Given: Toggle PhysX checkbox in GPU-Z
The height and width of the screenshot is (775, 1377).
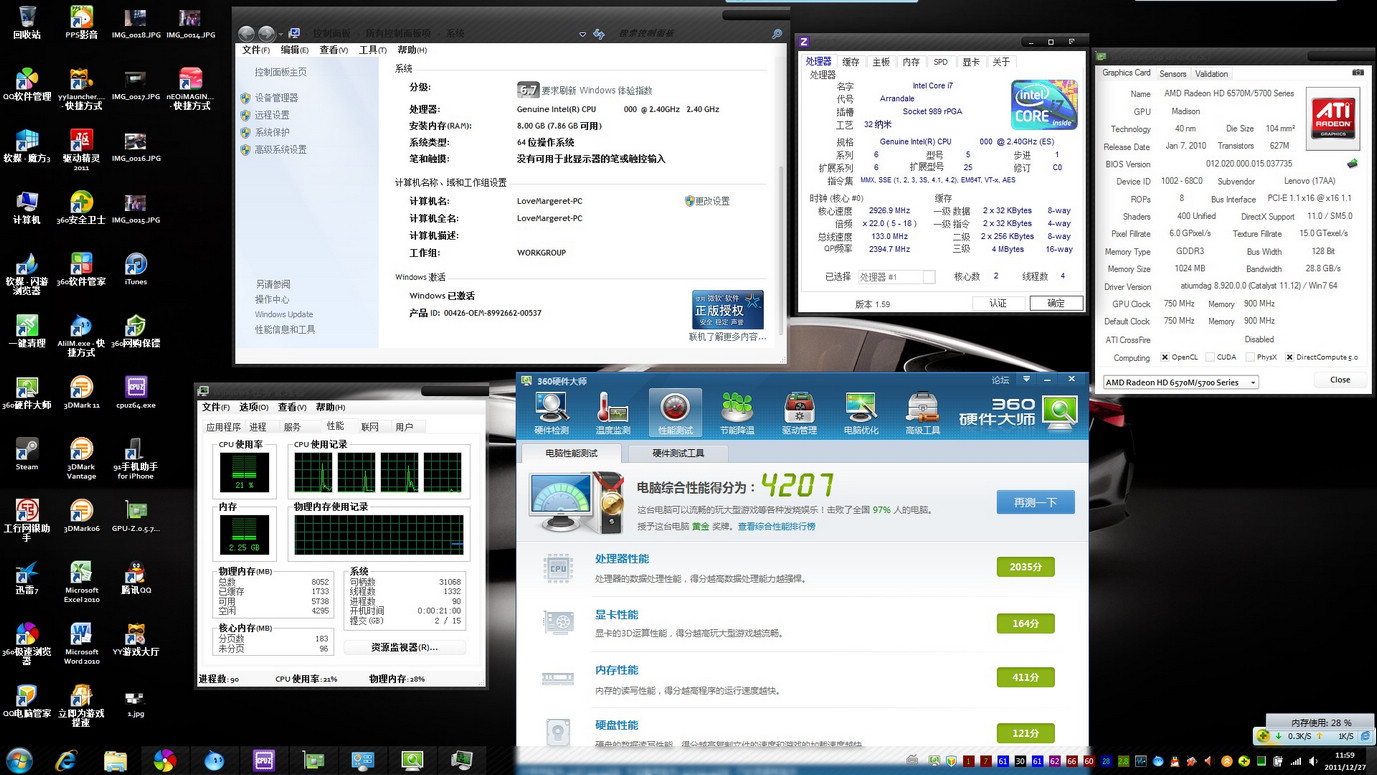Looking at the screenshot, I should [1250, 357].
